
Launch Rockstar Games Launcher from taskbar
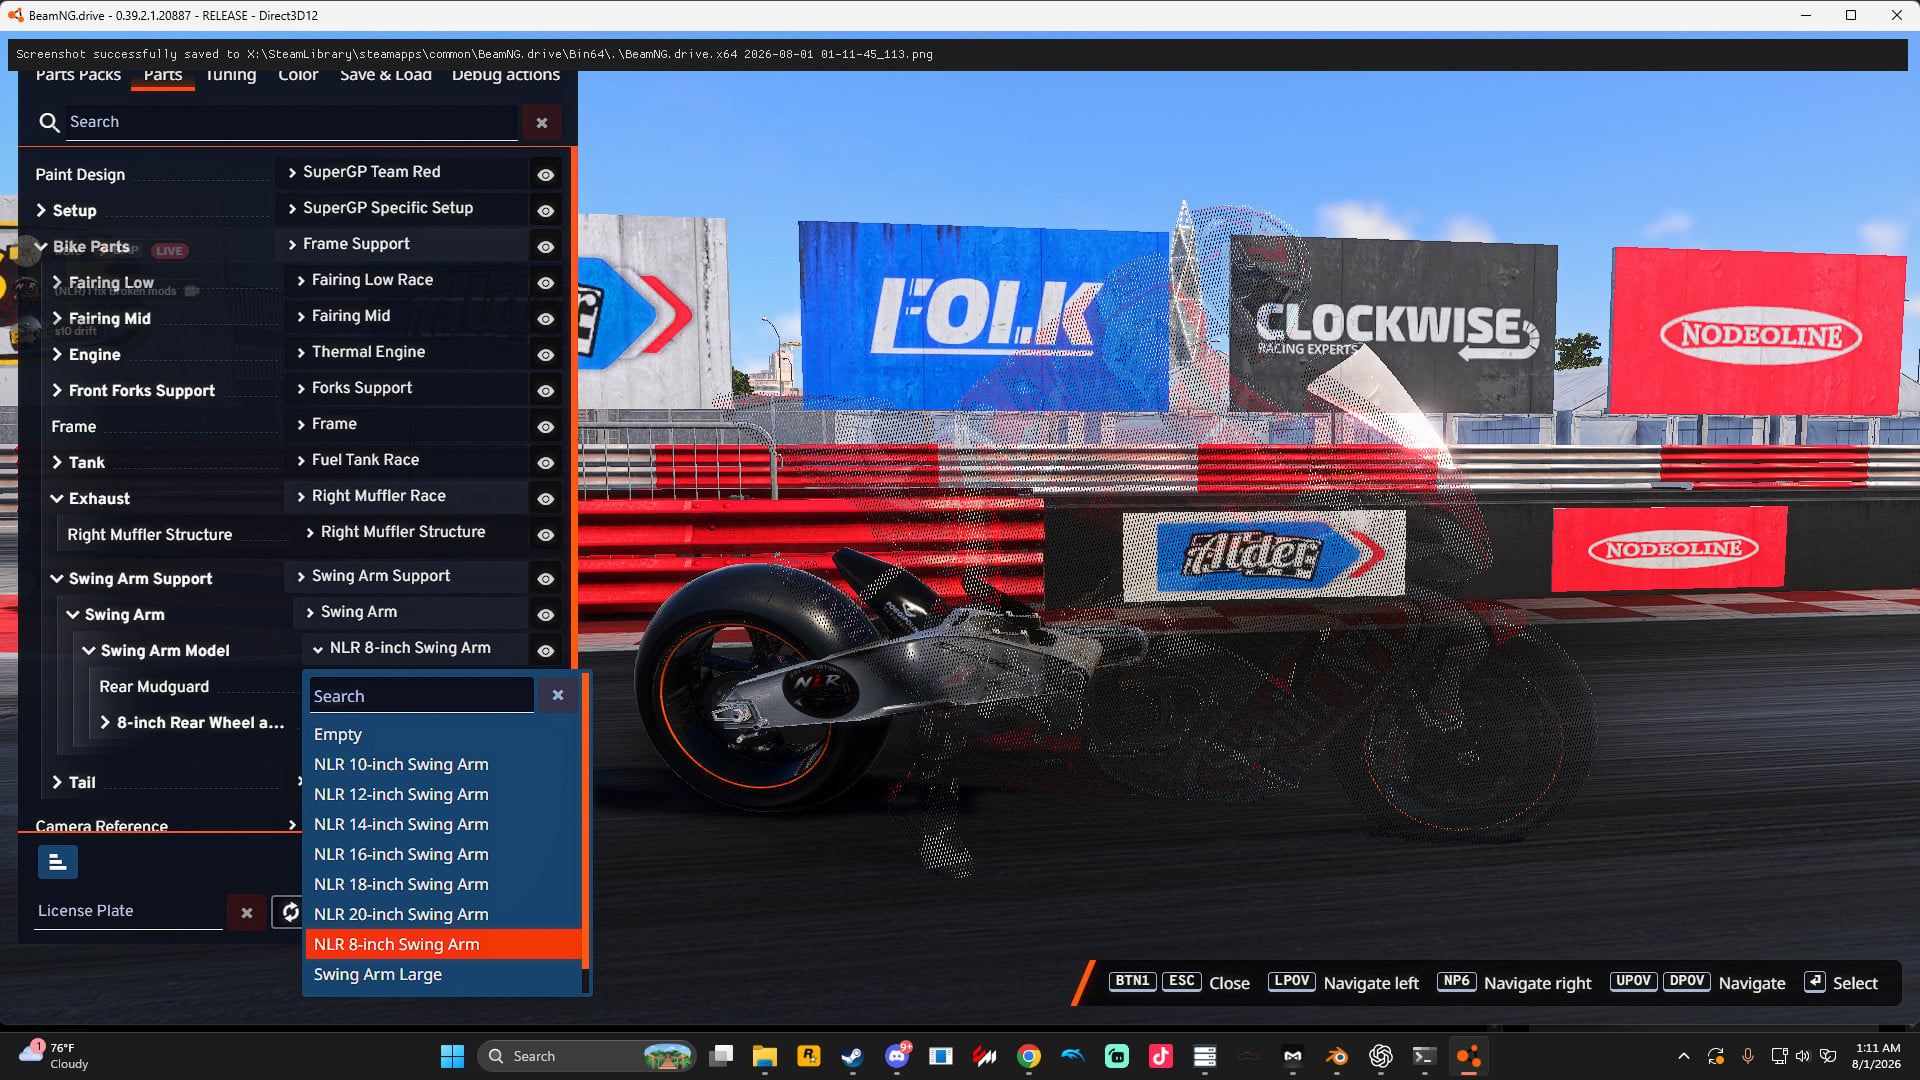809,1056
